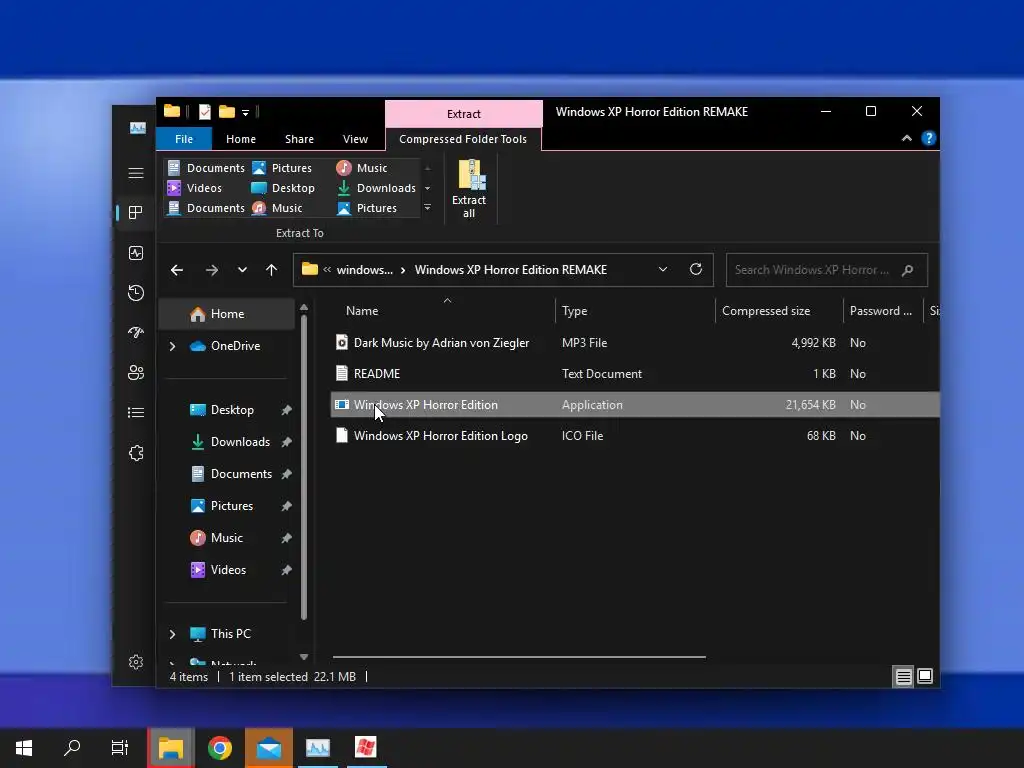
Task: Click the magnifier icon in the search box
Action: 907,270
